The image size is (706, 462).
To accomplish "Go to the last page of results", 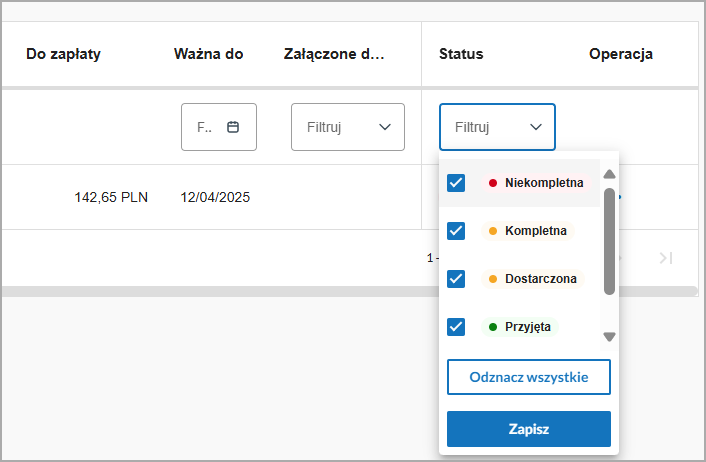I will pyautogui.click(x=666, y=258).
